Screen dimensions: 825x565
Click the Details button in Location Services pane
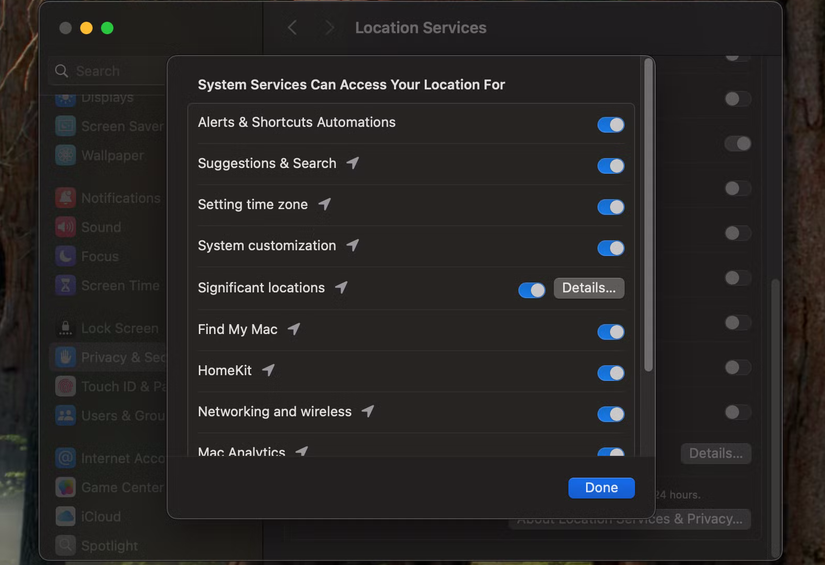(716, 453)
